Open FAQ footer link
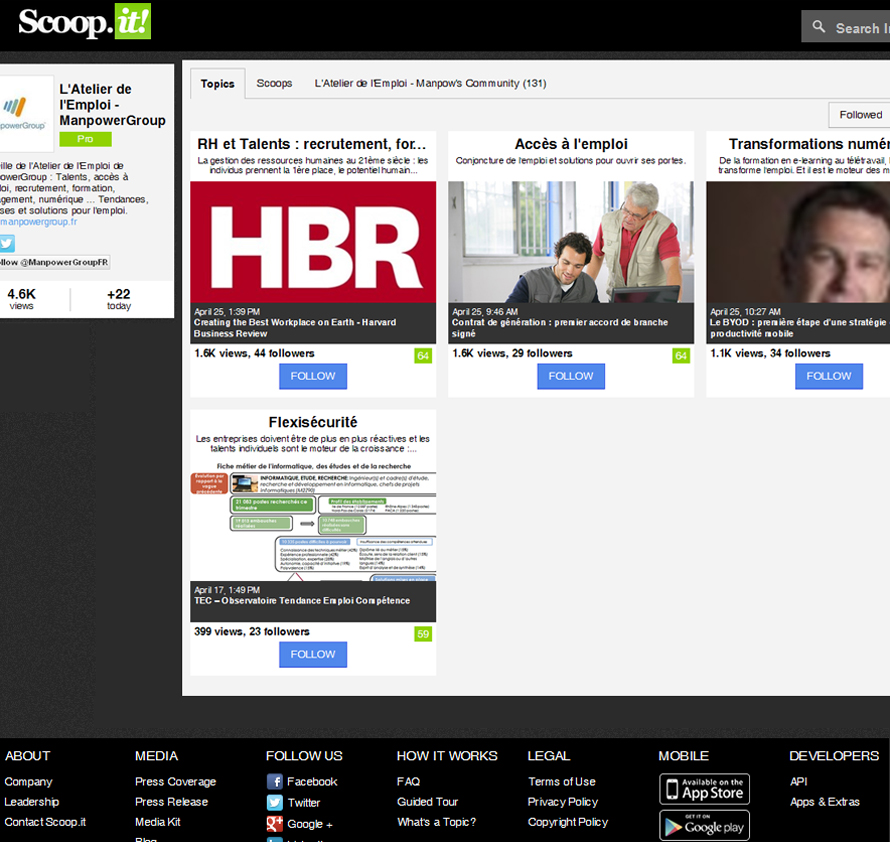Screen dimensions: 890x842 tap(409, 782)
